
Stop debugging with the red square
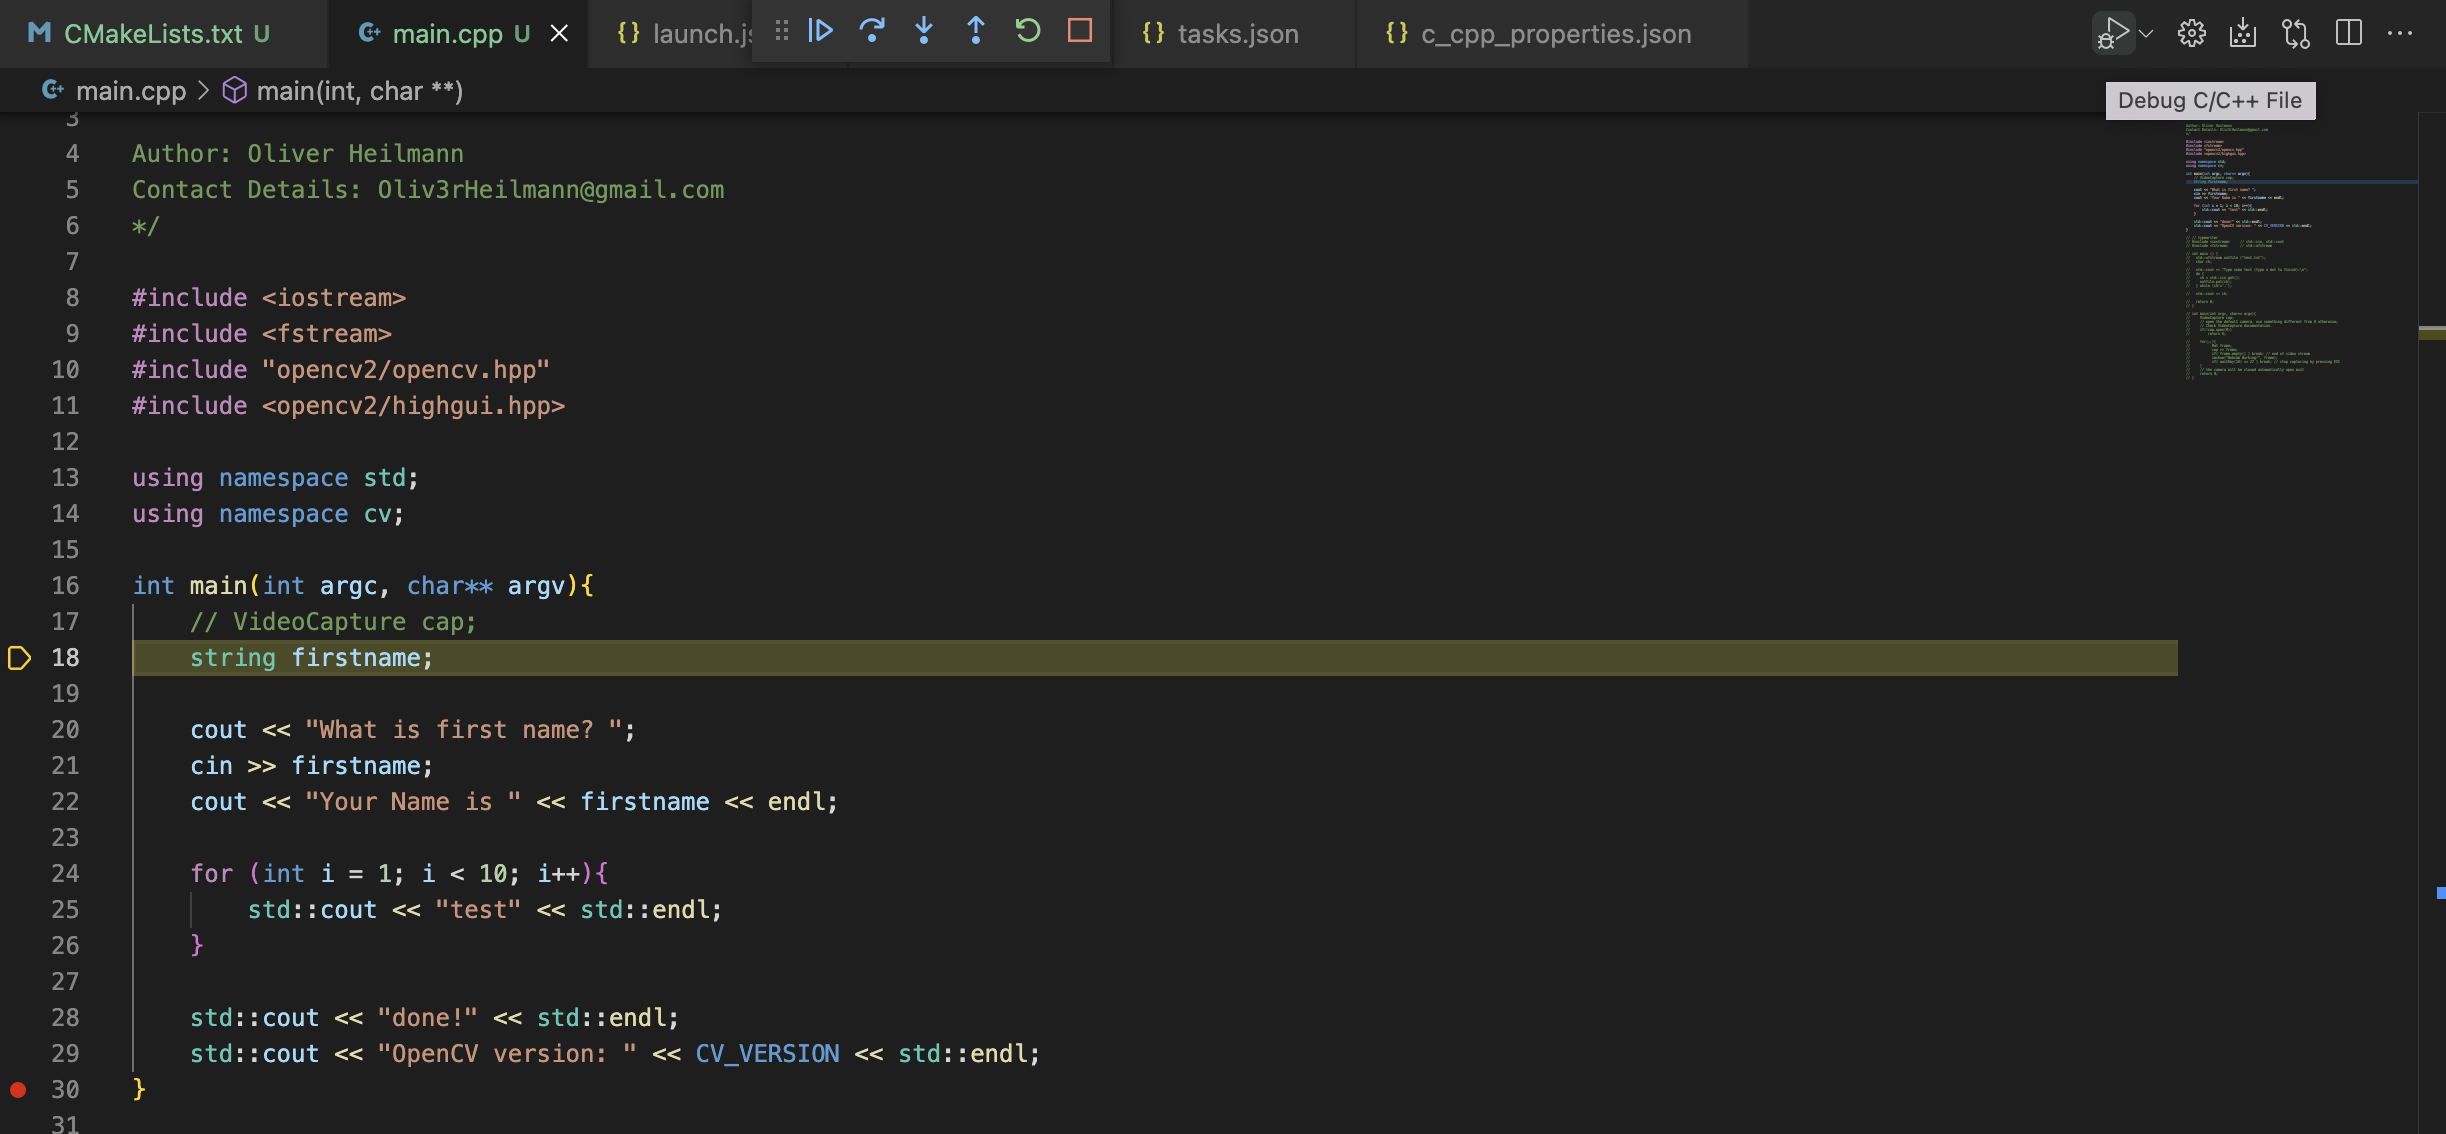1080,31
